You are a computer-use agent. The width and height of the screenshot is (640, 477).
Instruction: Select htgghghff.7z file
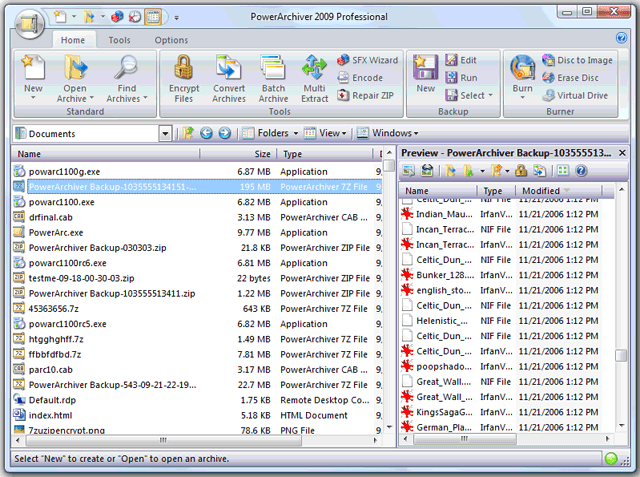pyautogui.click(x=198, y=339)
